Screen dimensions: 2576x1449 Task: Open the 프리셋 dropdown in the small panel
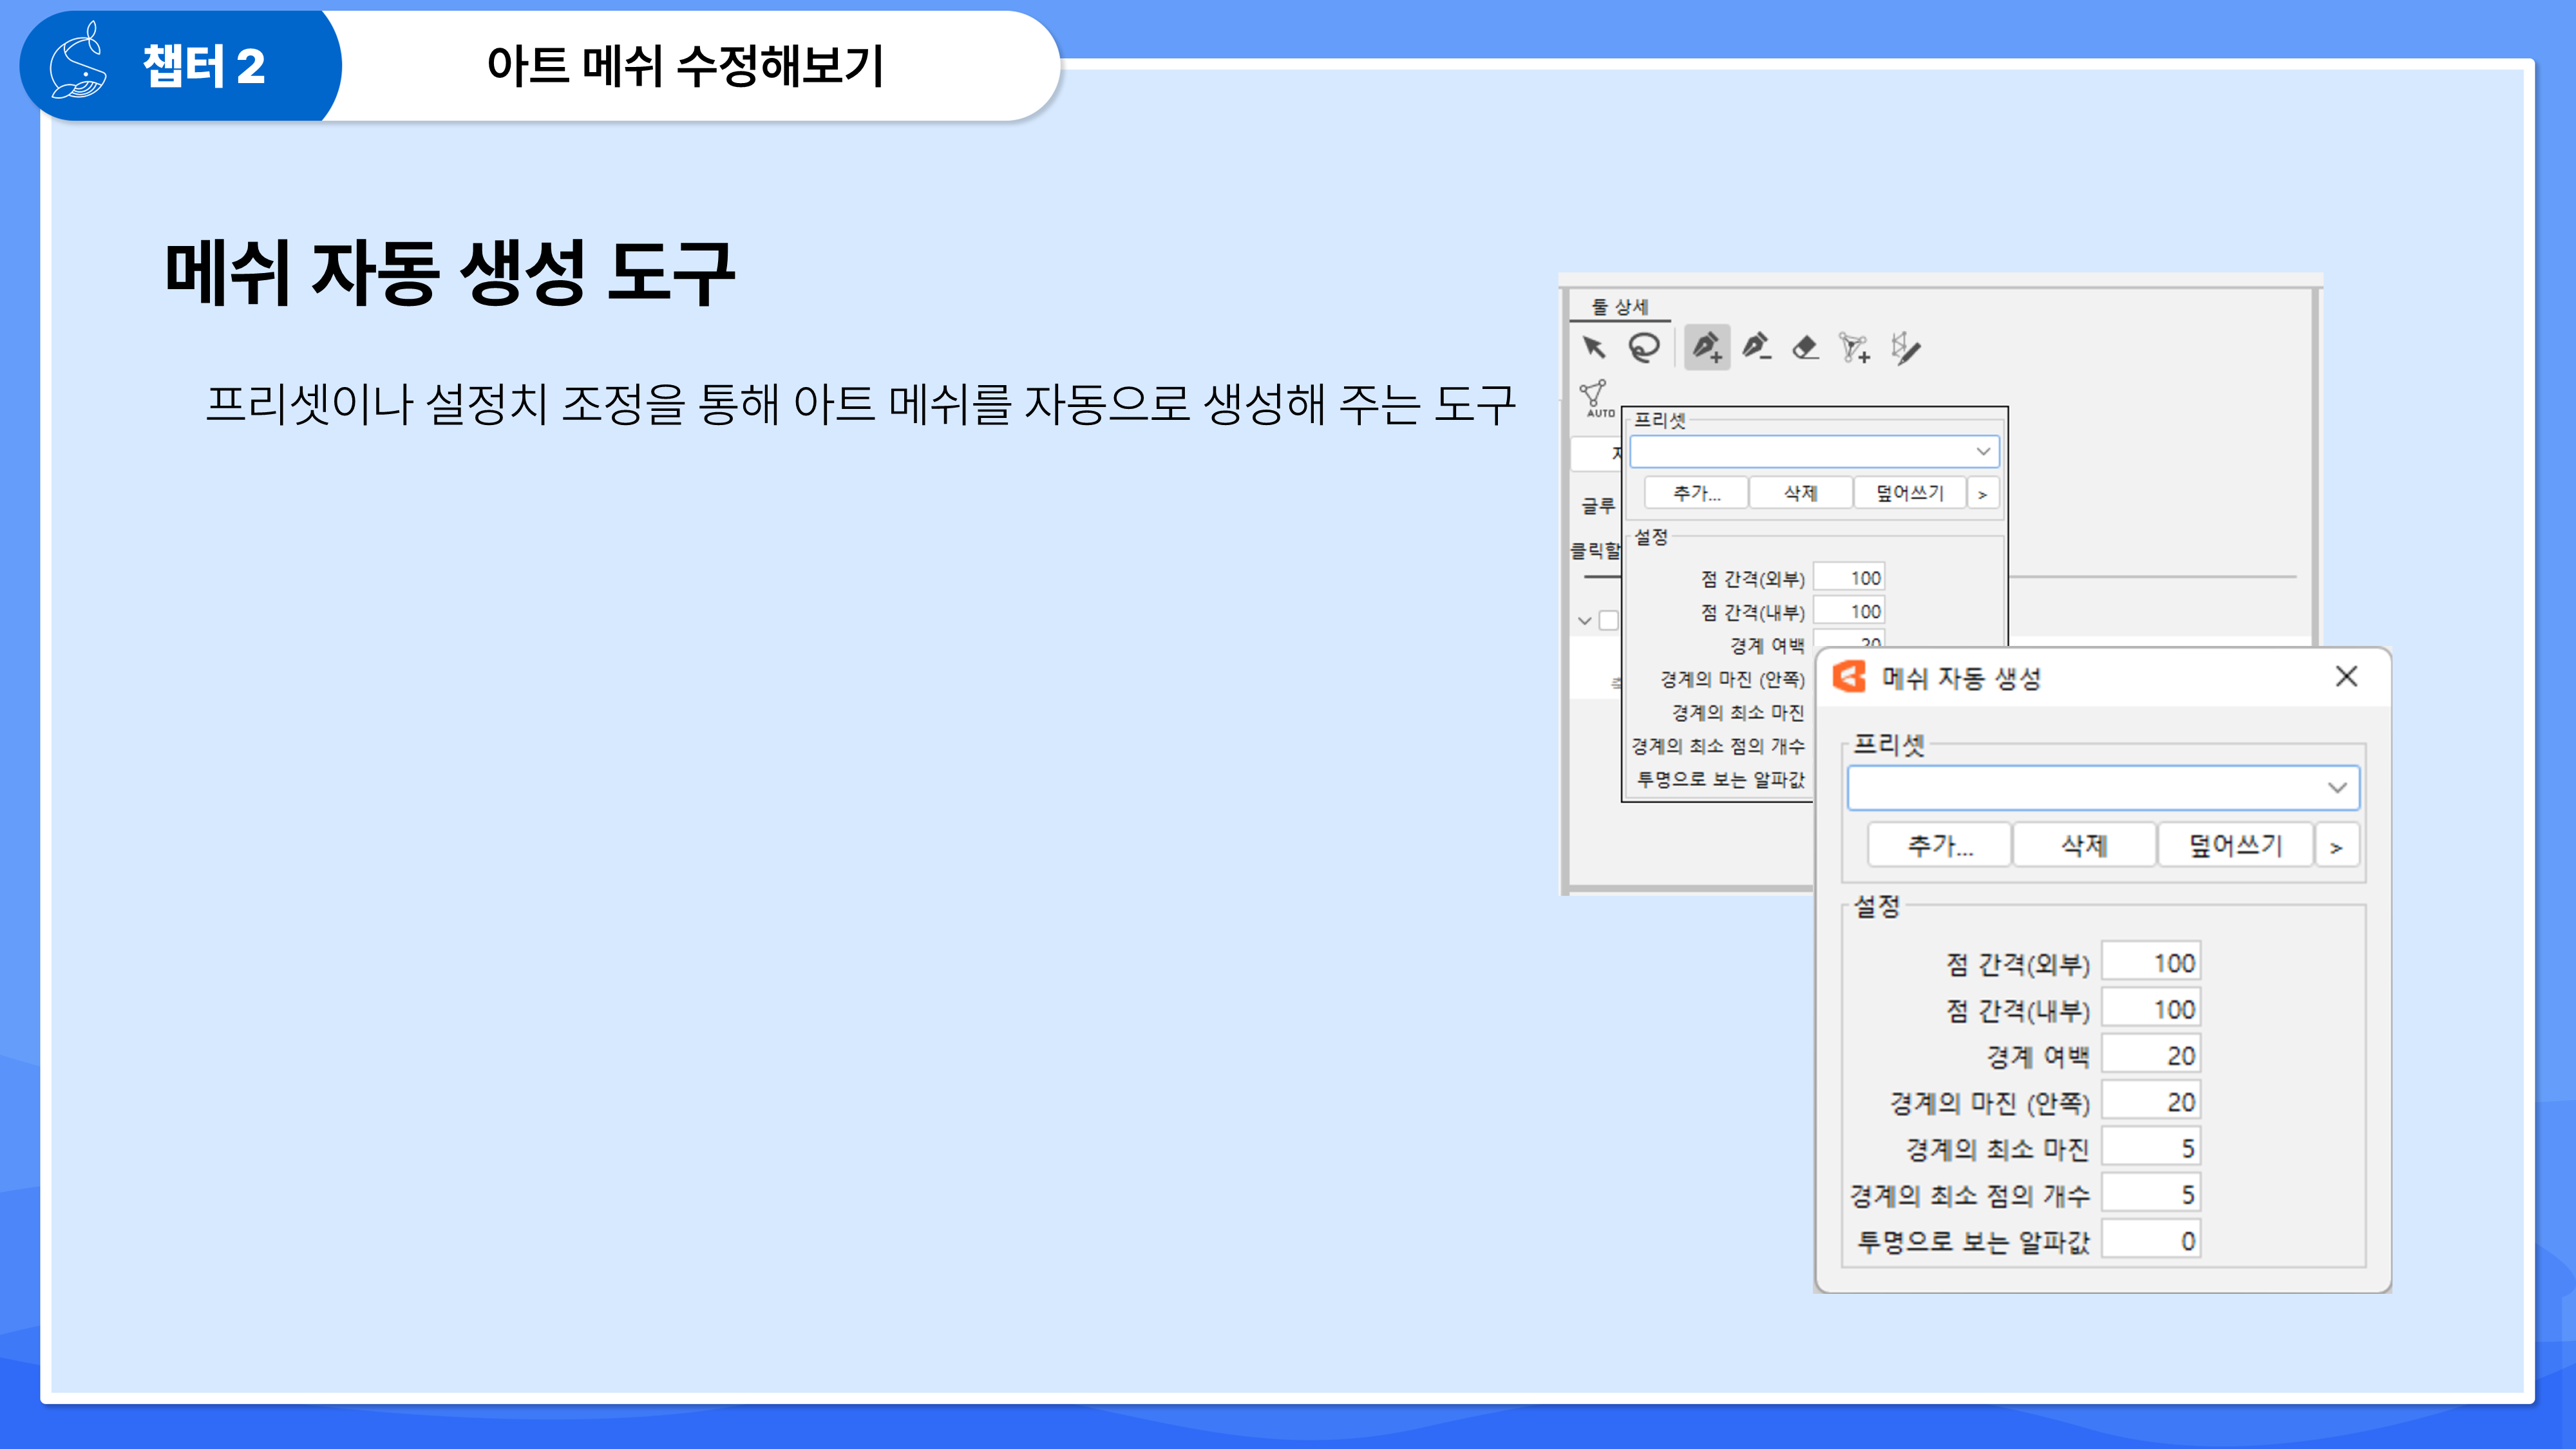1814,452
